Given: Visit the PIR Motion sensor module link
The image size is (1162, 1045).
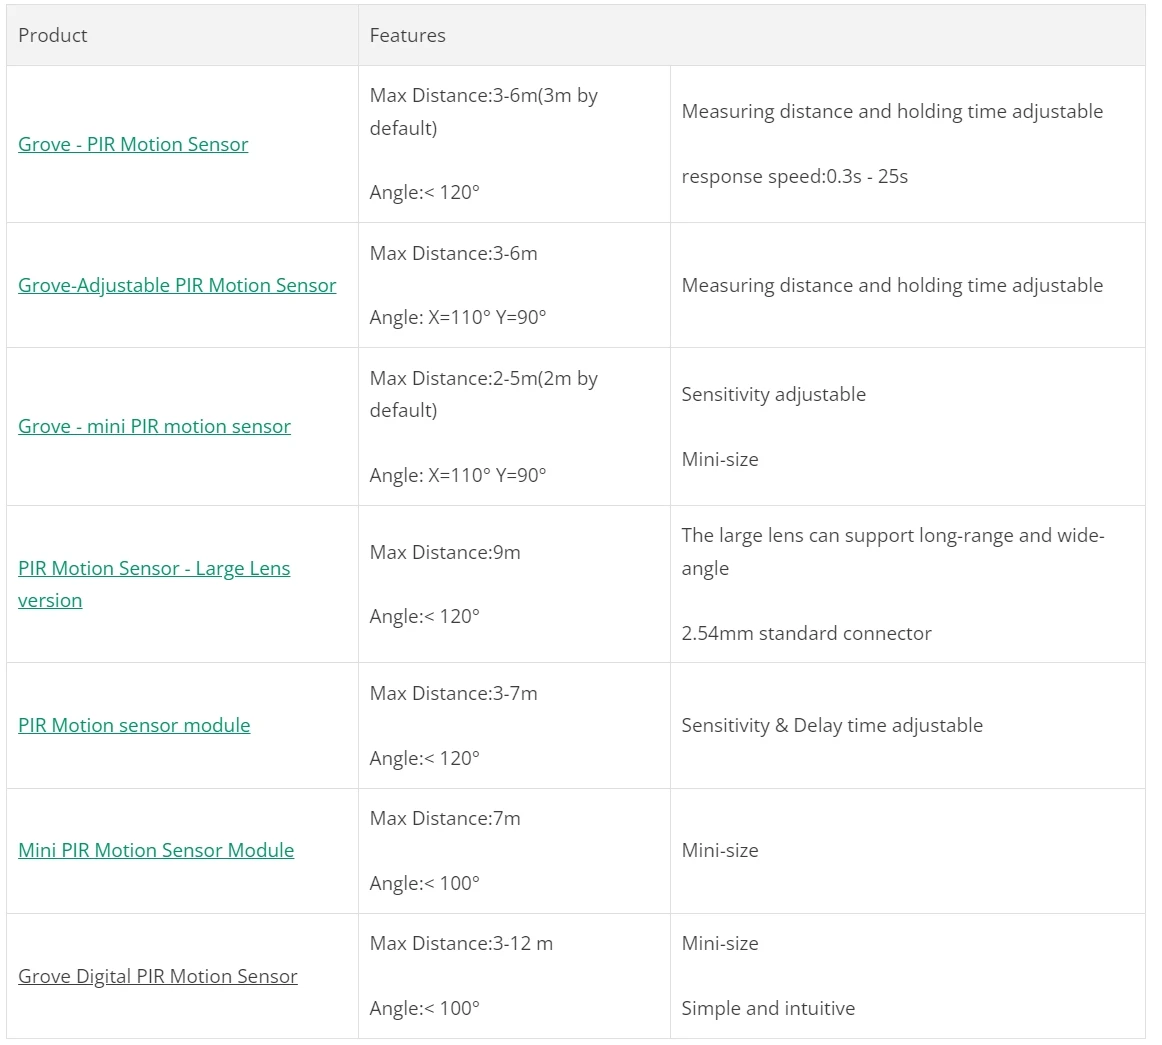Looking at the screenshot, I should click(134, 726).
